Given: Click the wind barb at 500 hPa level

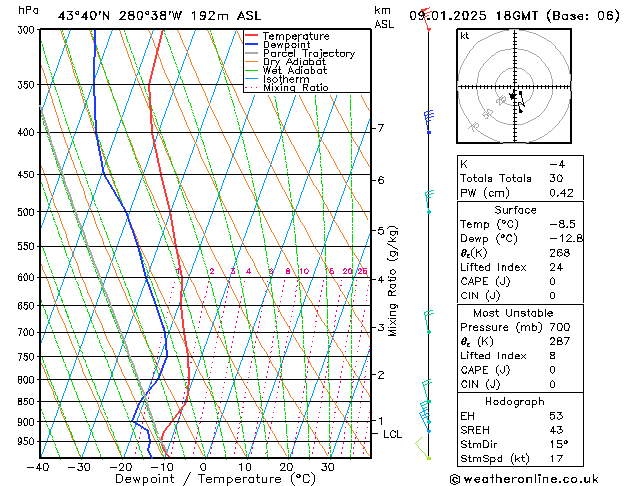Looking at the screenshot, I should point(429,202).
